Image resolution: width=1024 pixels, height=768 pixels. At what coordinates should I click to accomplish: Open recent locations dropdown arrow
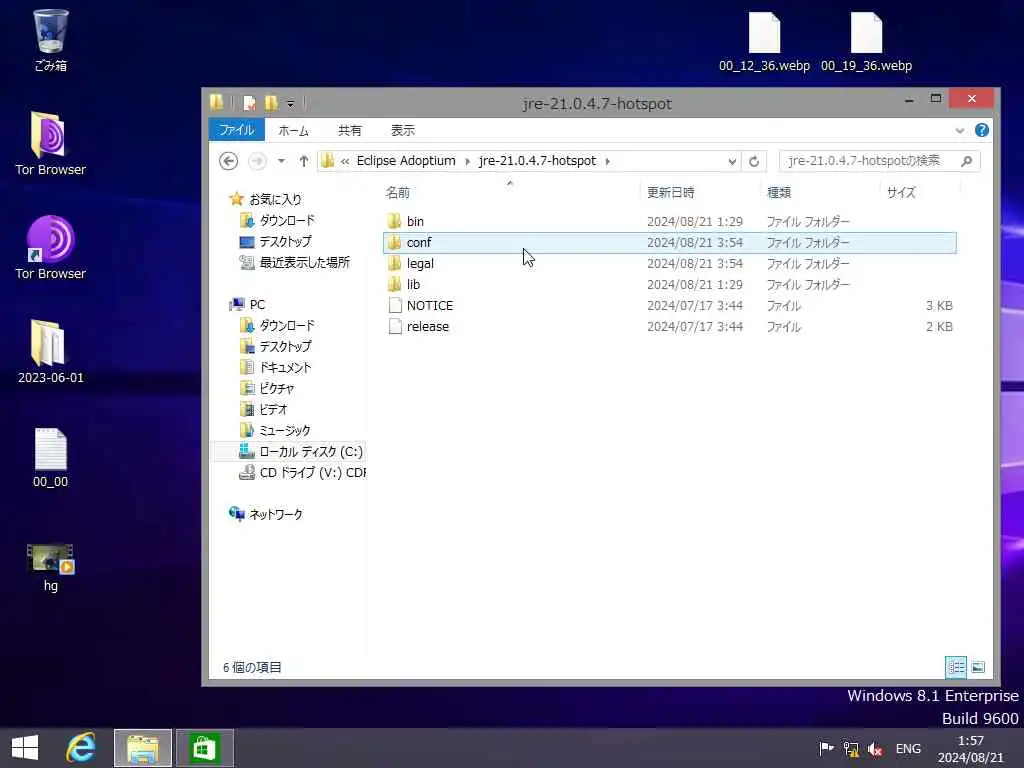tap(281, 161)
